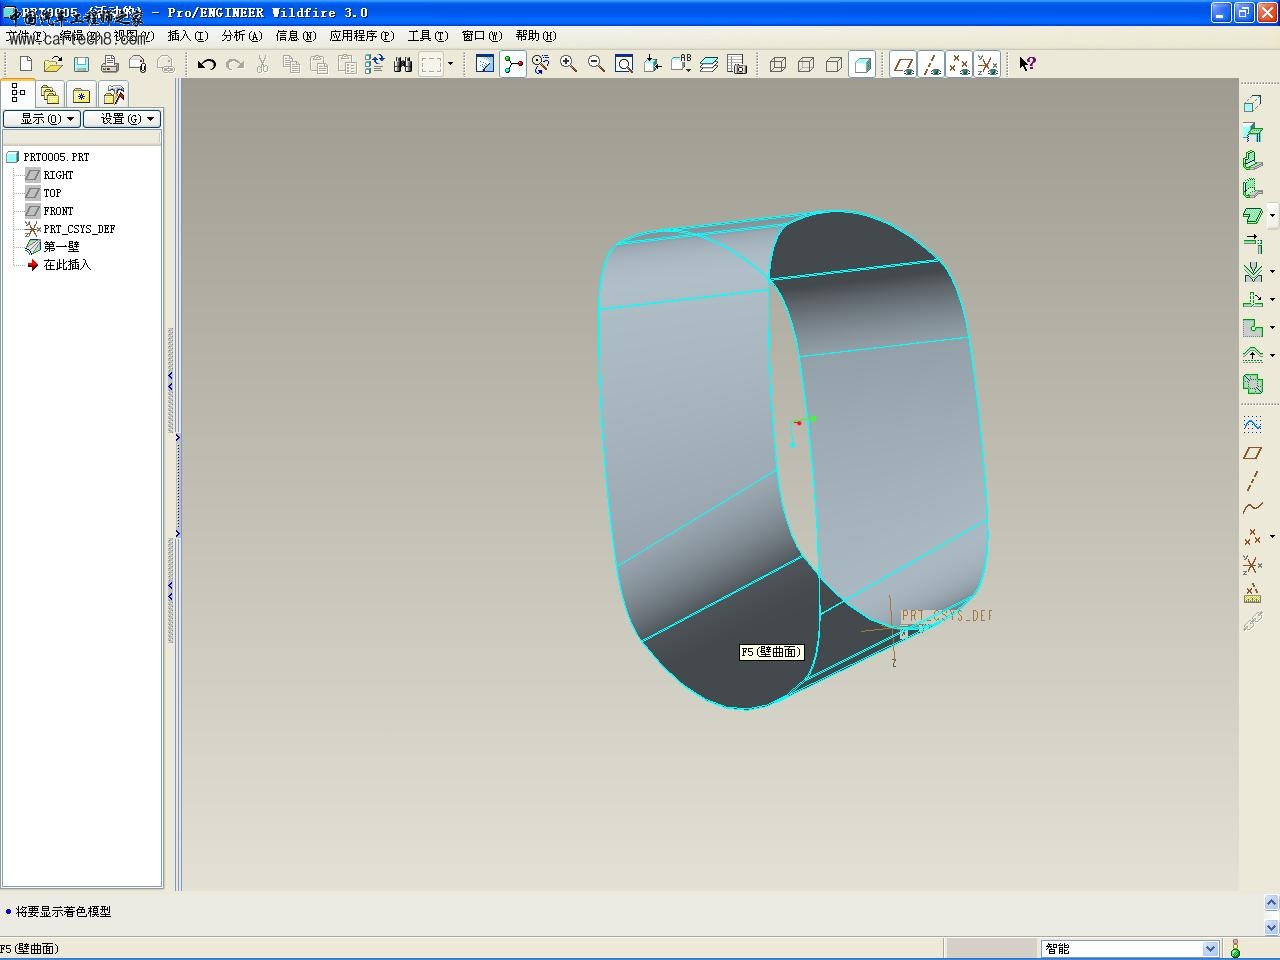Viewport: 1280px width, 960px height.
Task: Switch to the Favorites tab
Action: pyautogui.click(x=82, y=95)
